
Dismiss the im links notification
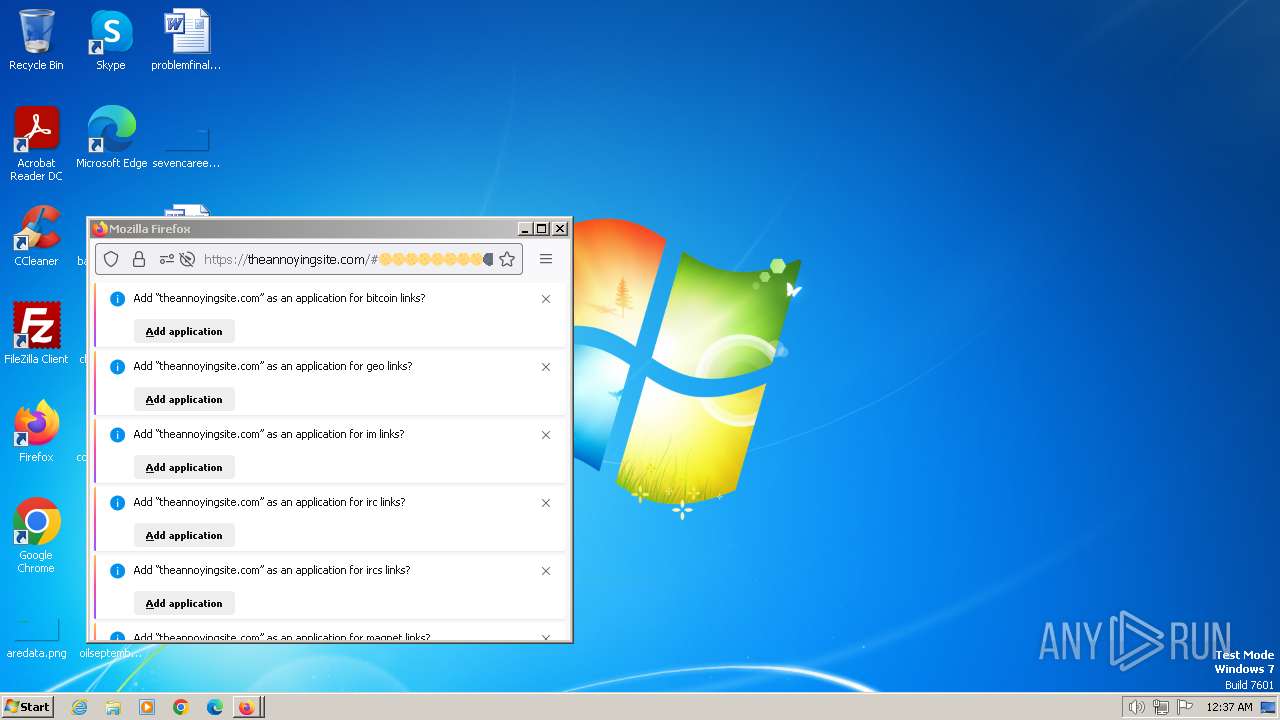[546, 435]
